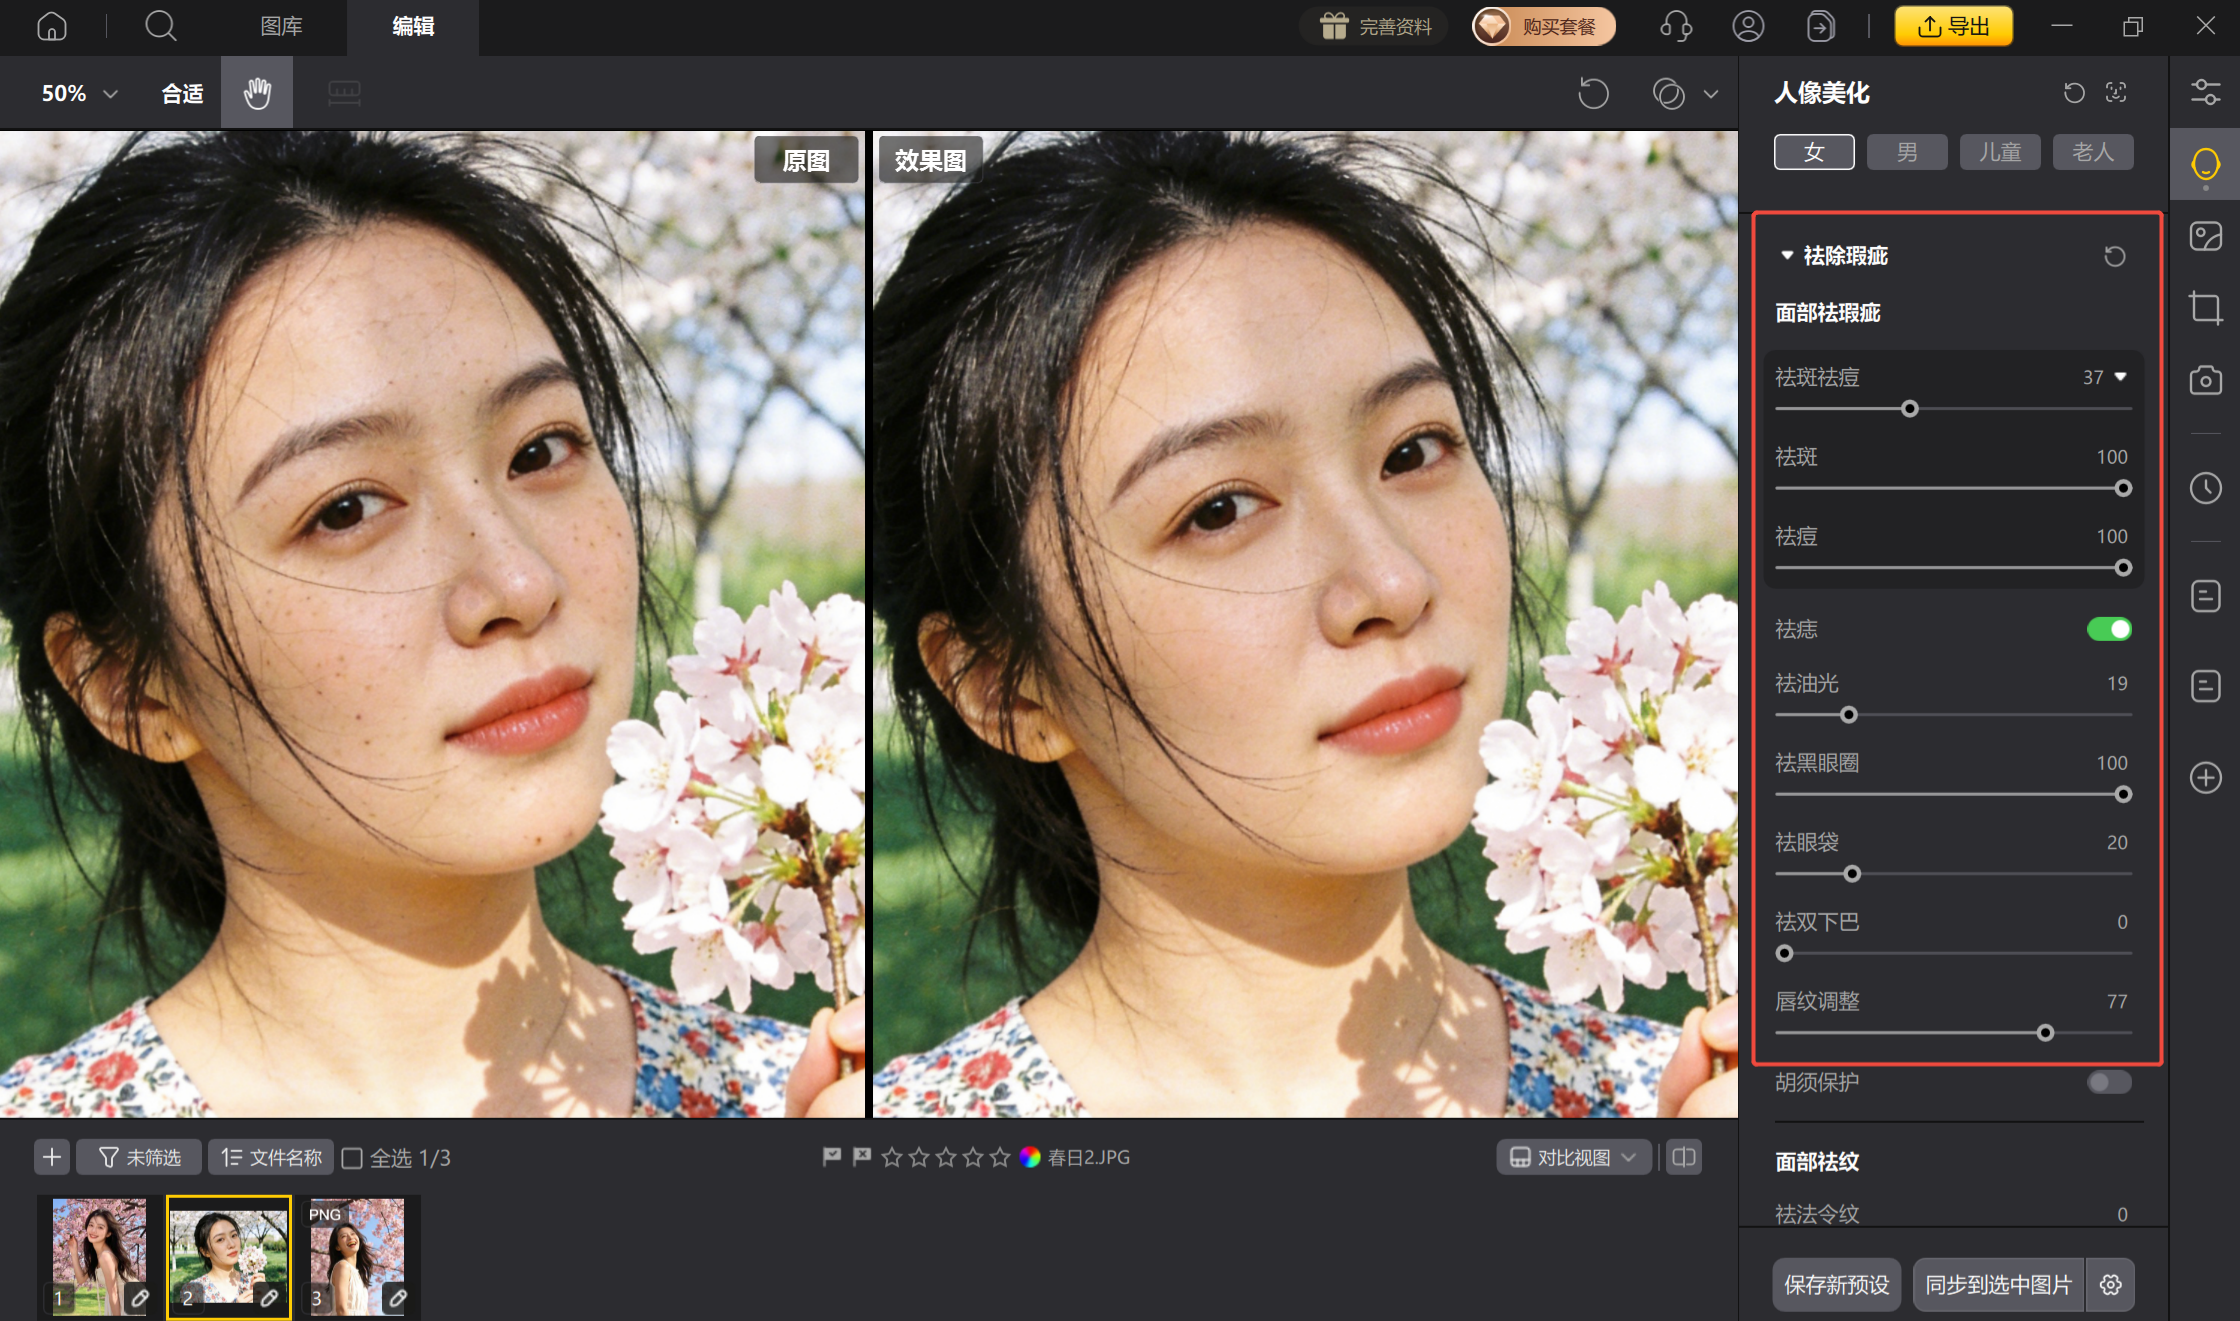Click the 导出 export button
This screenshot has height=1321, width=2240.
[1953, 26]
